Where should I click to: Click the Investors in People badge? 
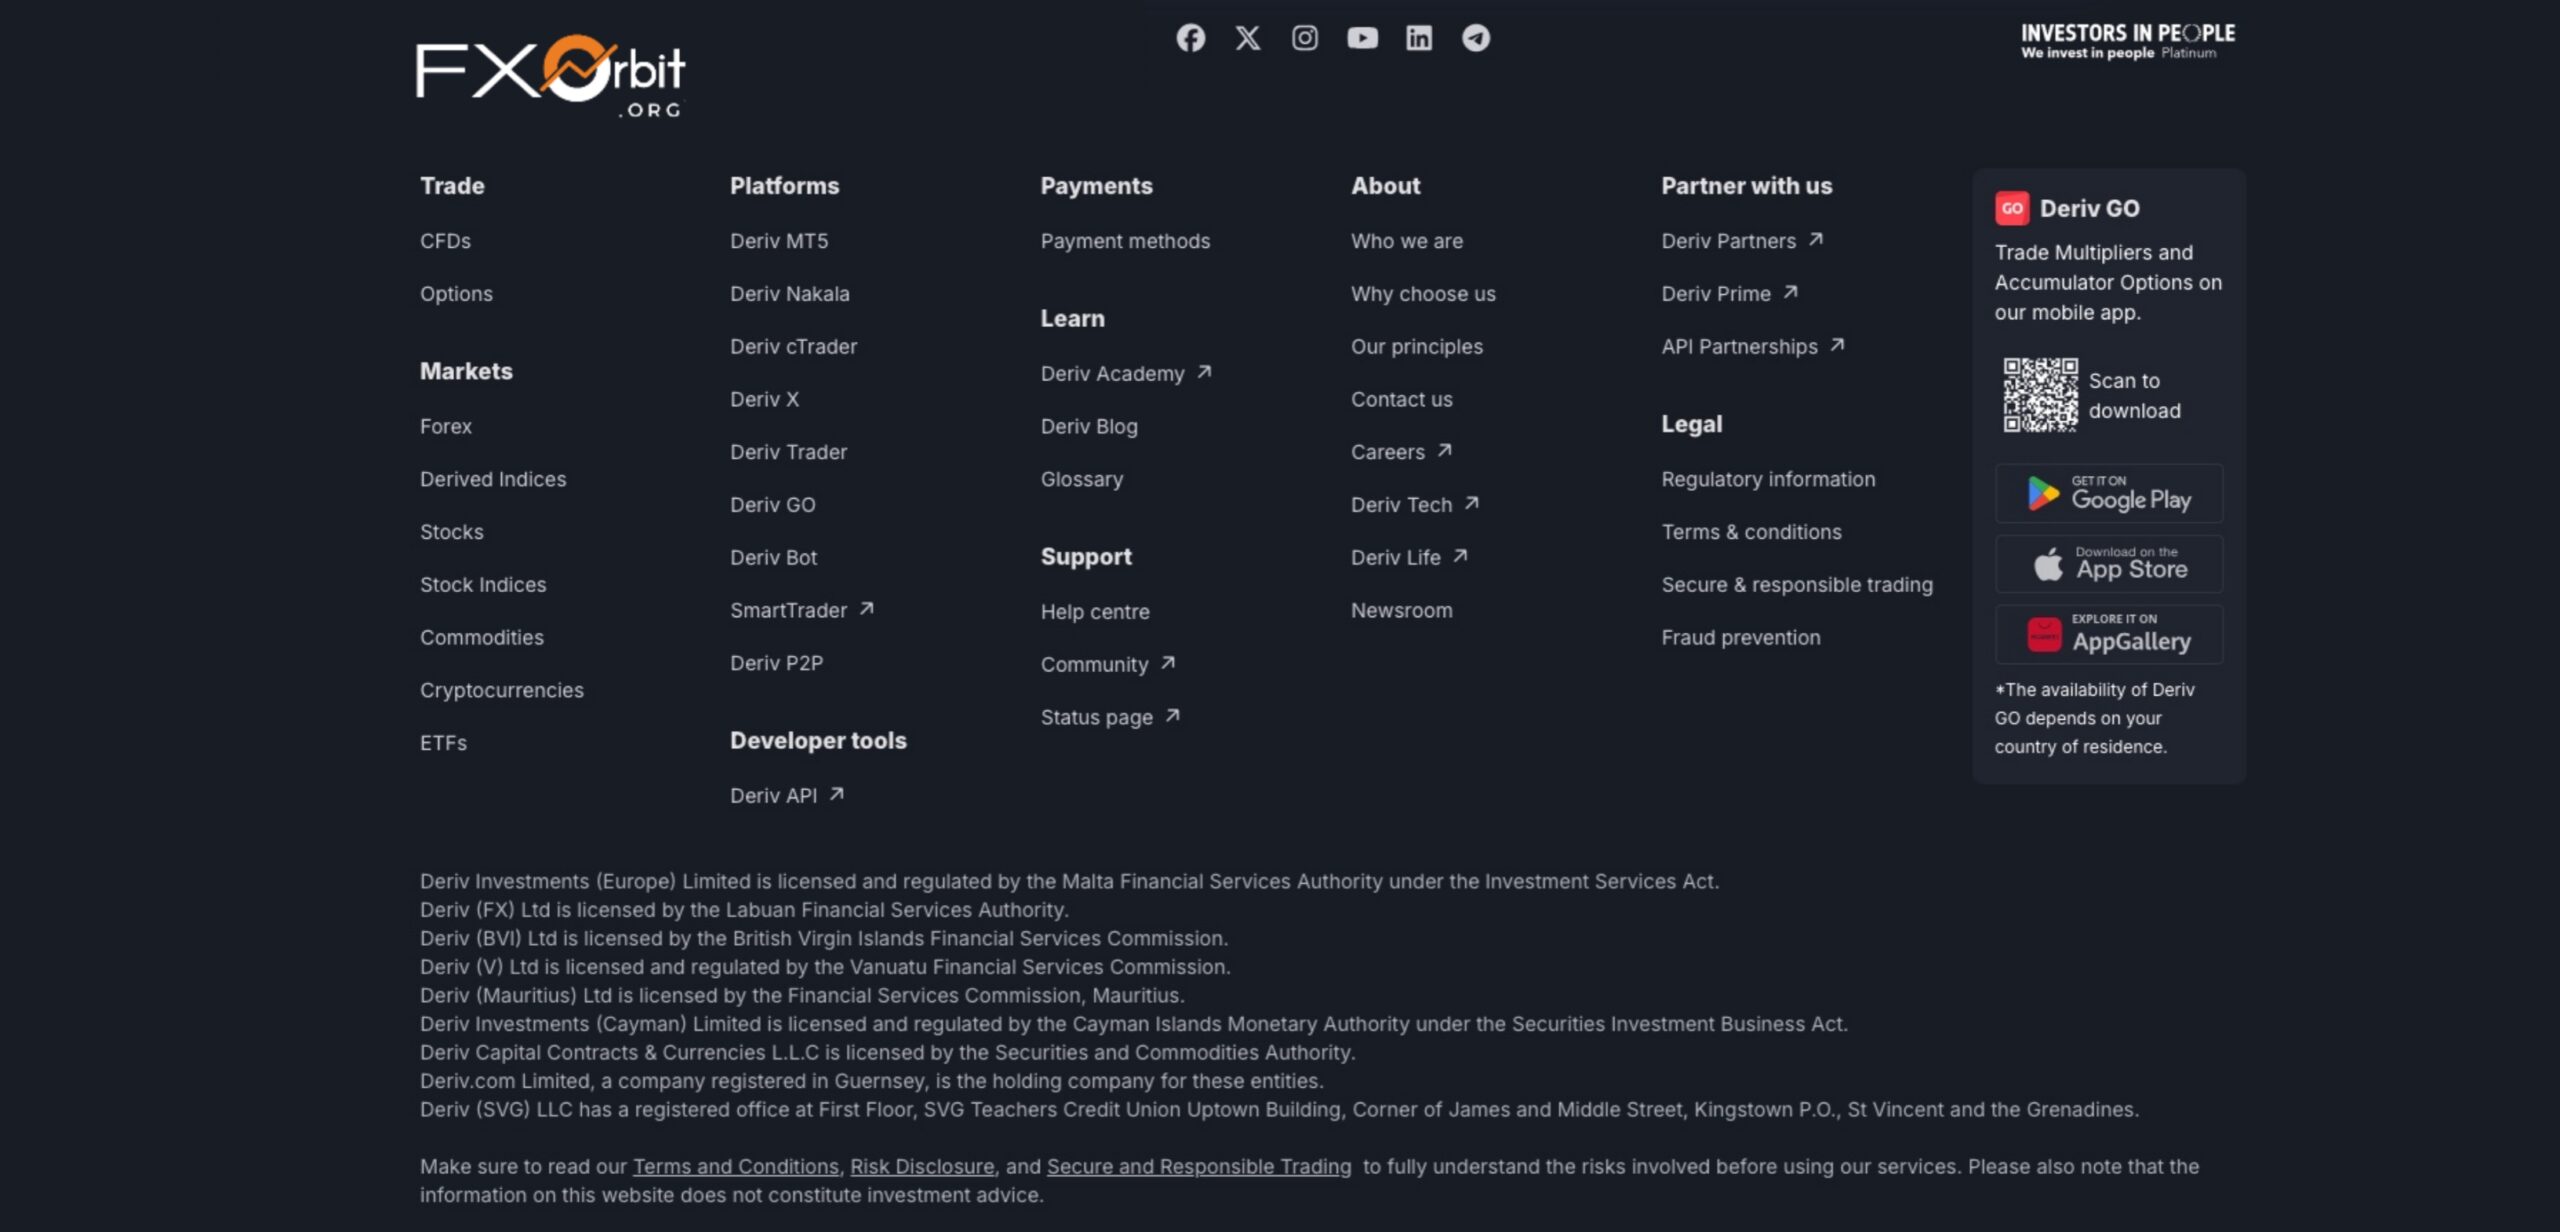2127,41
